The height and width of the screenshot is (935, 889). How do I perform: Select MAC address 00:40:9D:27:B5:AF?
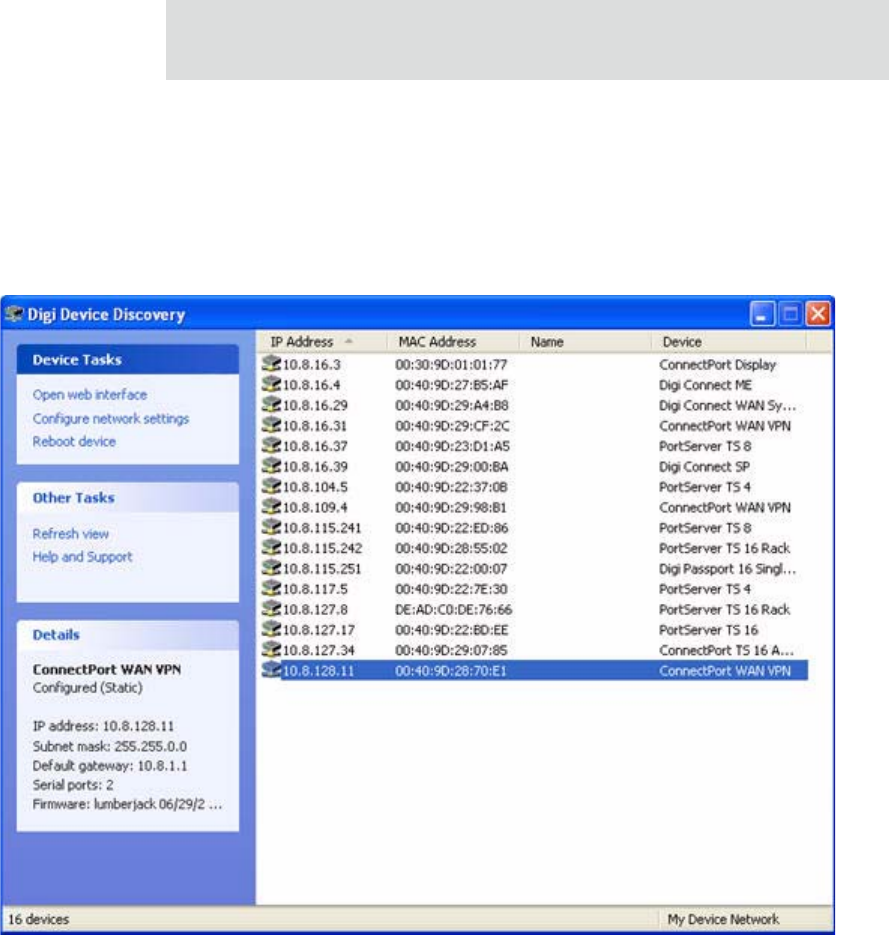click(x=452, y=385)
